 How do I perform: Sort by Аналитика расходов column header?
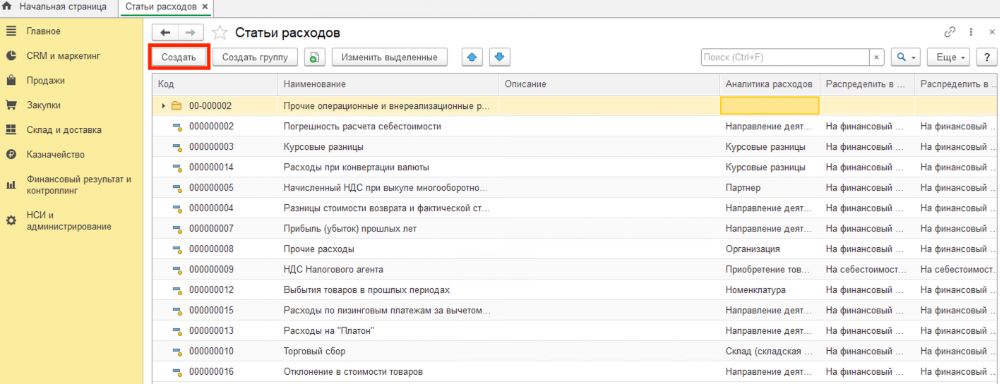pos(770,84)
